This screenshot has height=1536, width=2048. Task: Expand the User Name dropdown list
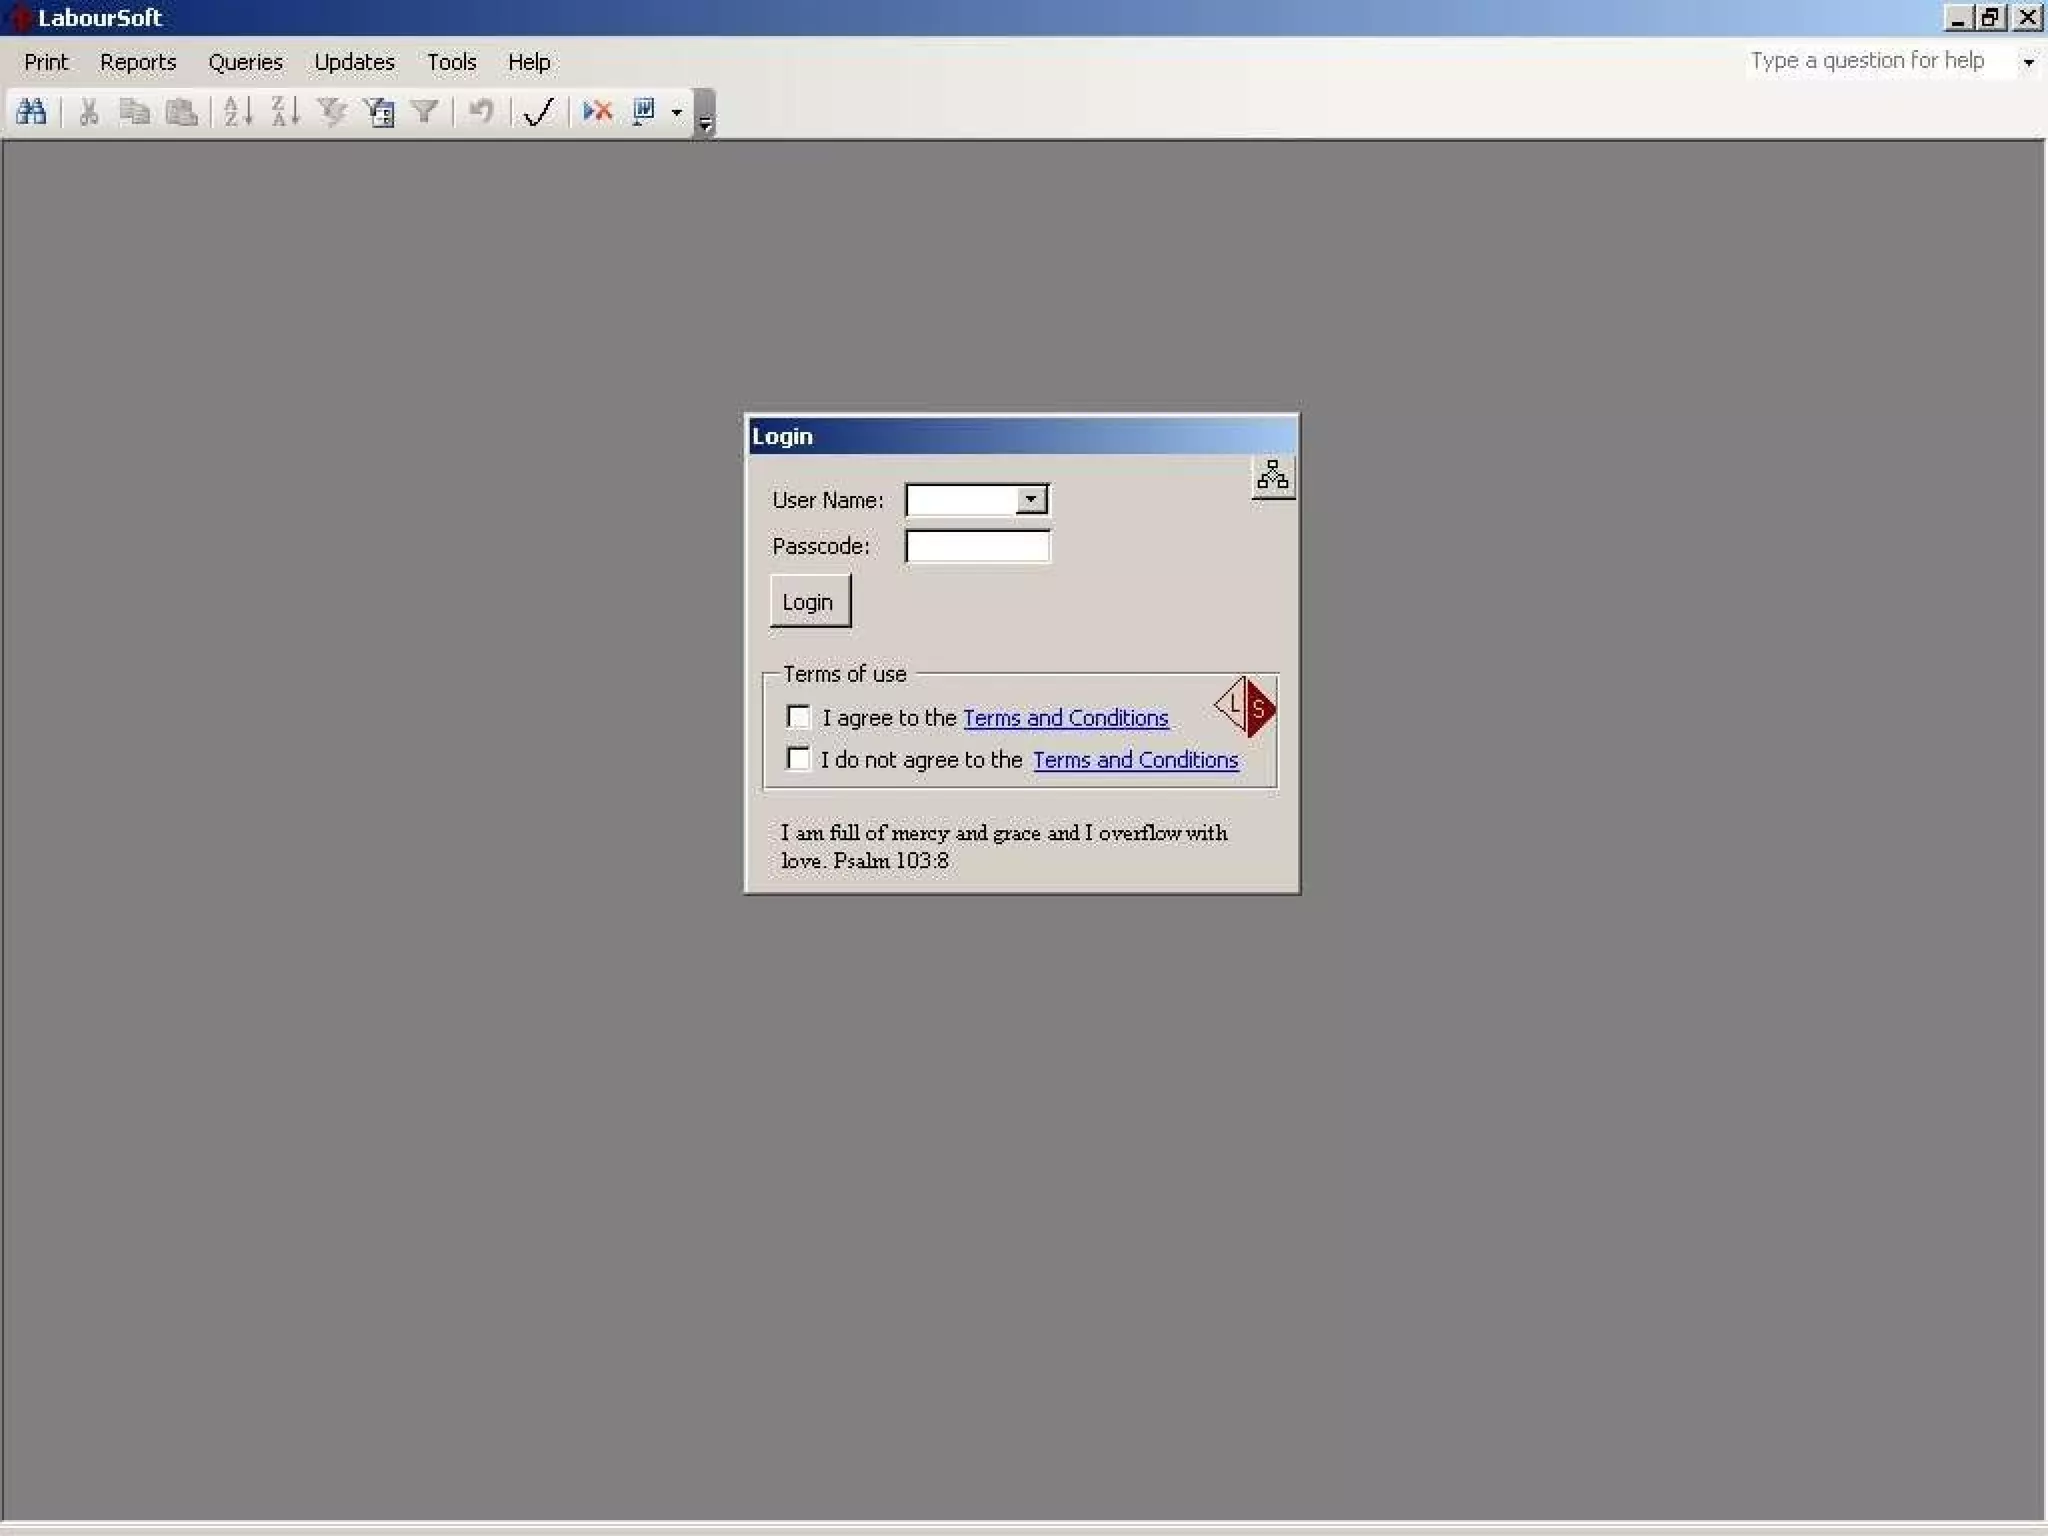coord(1031,499)
